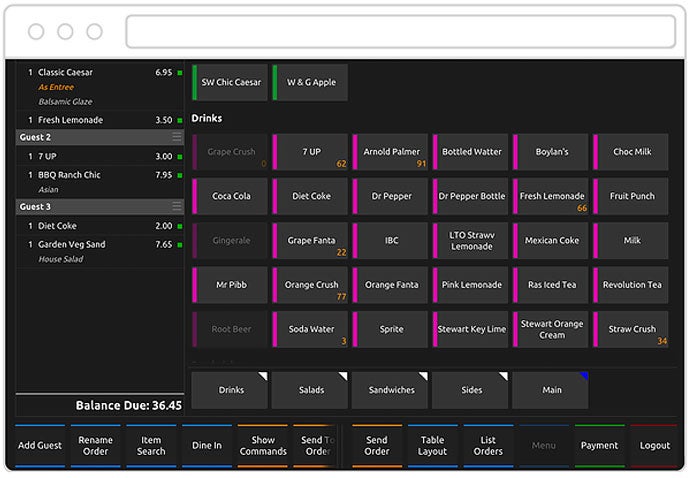The height and width of the screenshot is (478, 690).
Task: Toggle the Dine In order type
Action: (x=207, y=446)
